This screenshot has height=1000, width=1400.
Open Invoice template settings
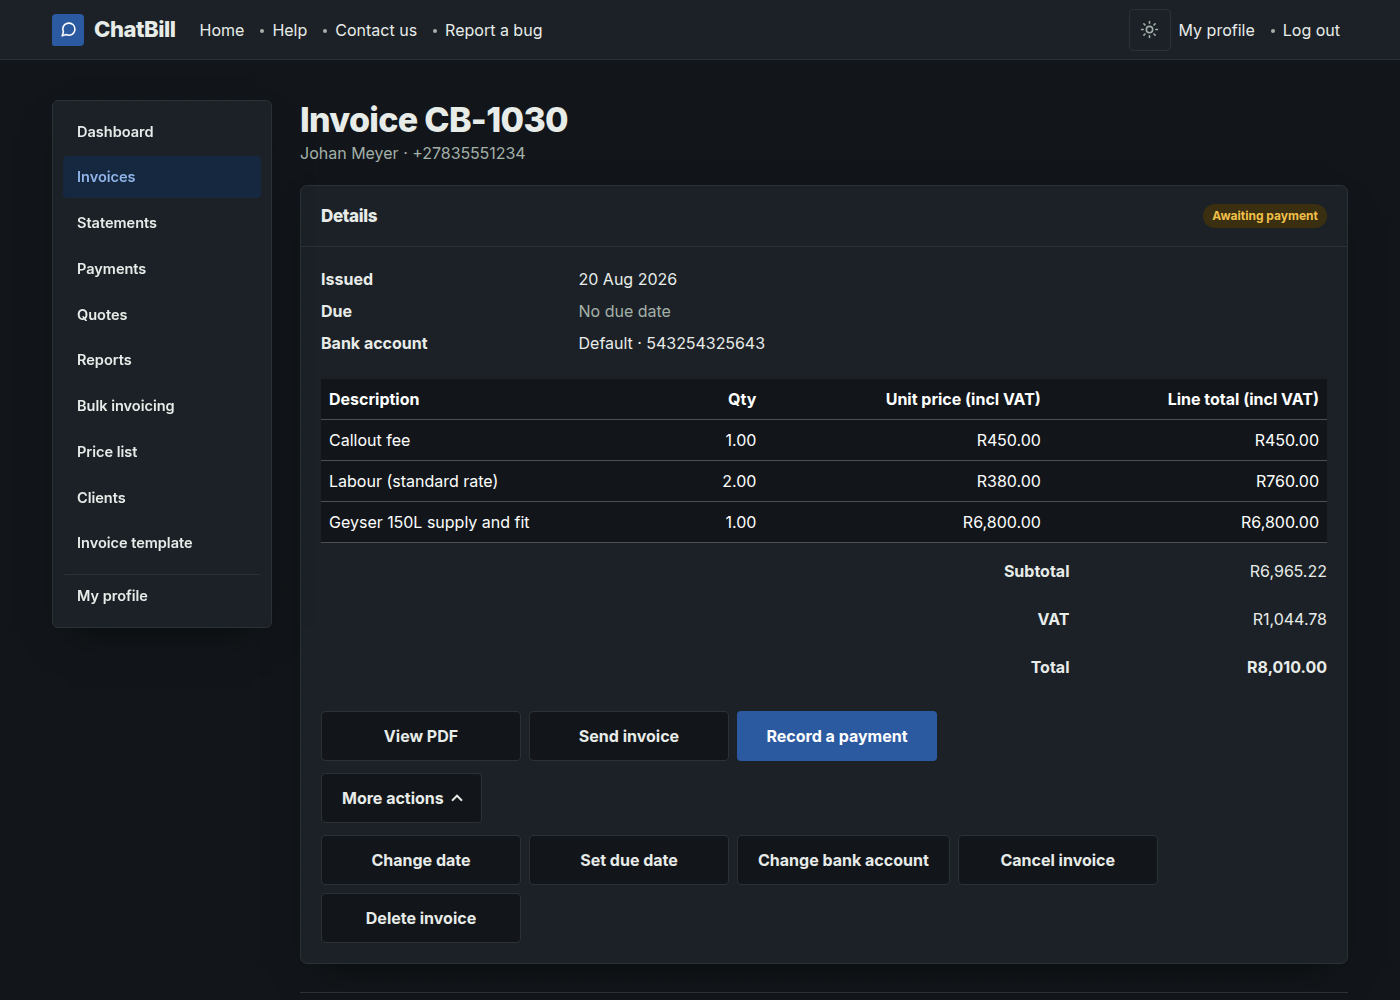click(162, 543)
